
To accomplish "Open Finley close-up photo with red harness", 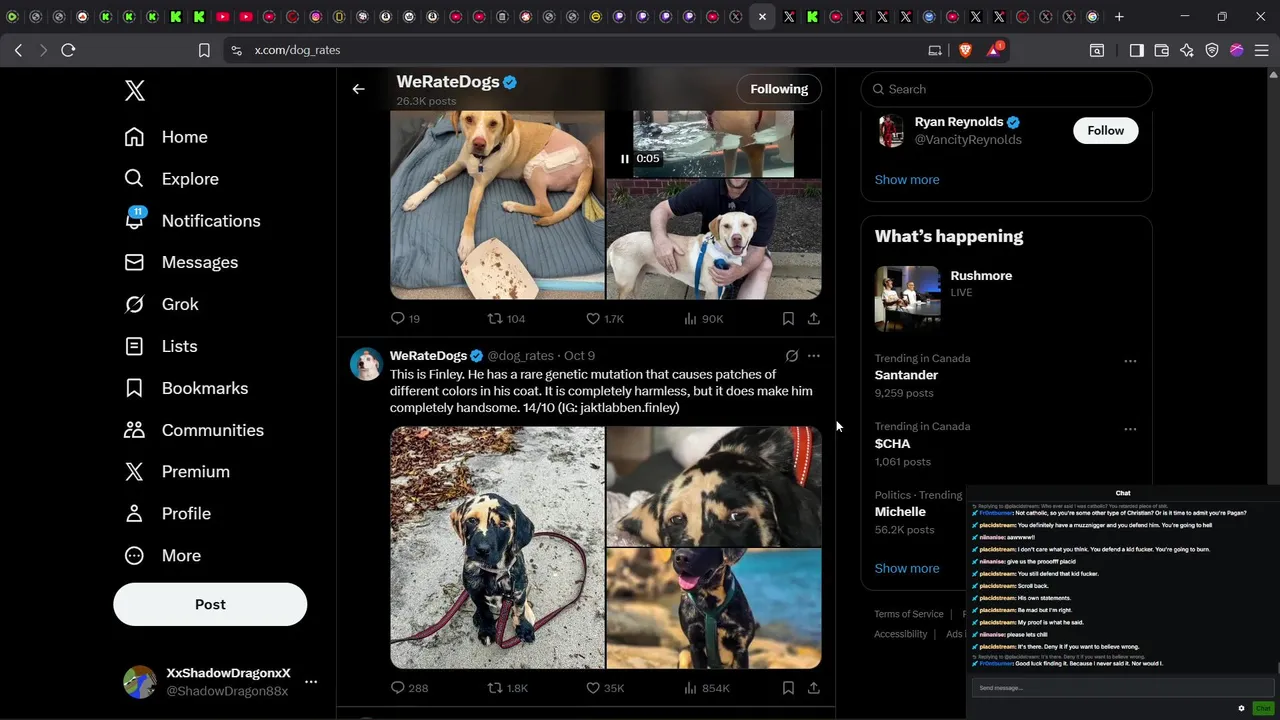I will [x=714, y=486].
